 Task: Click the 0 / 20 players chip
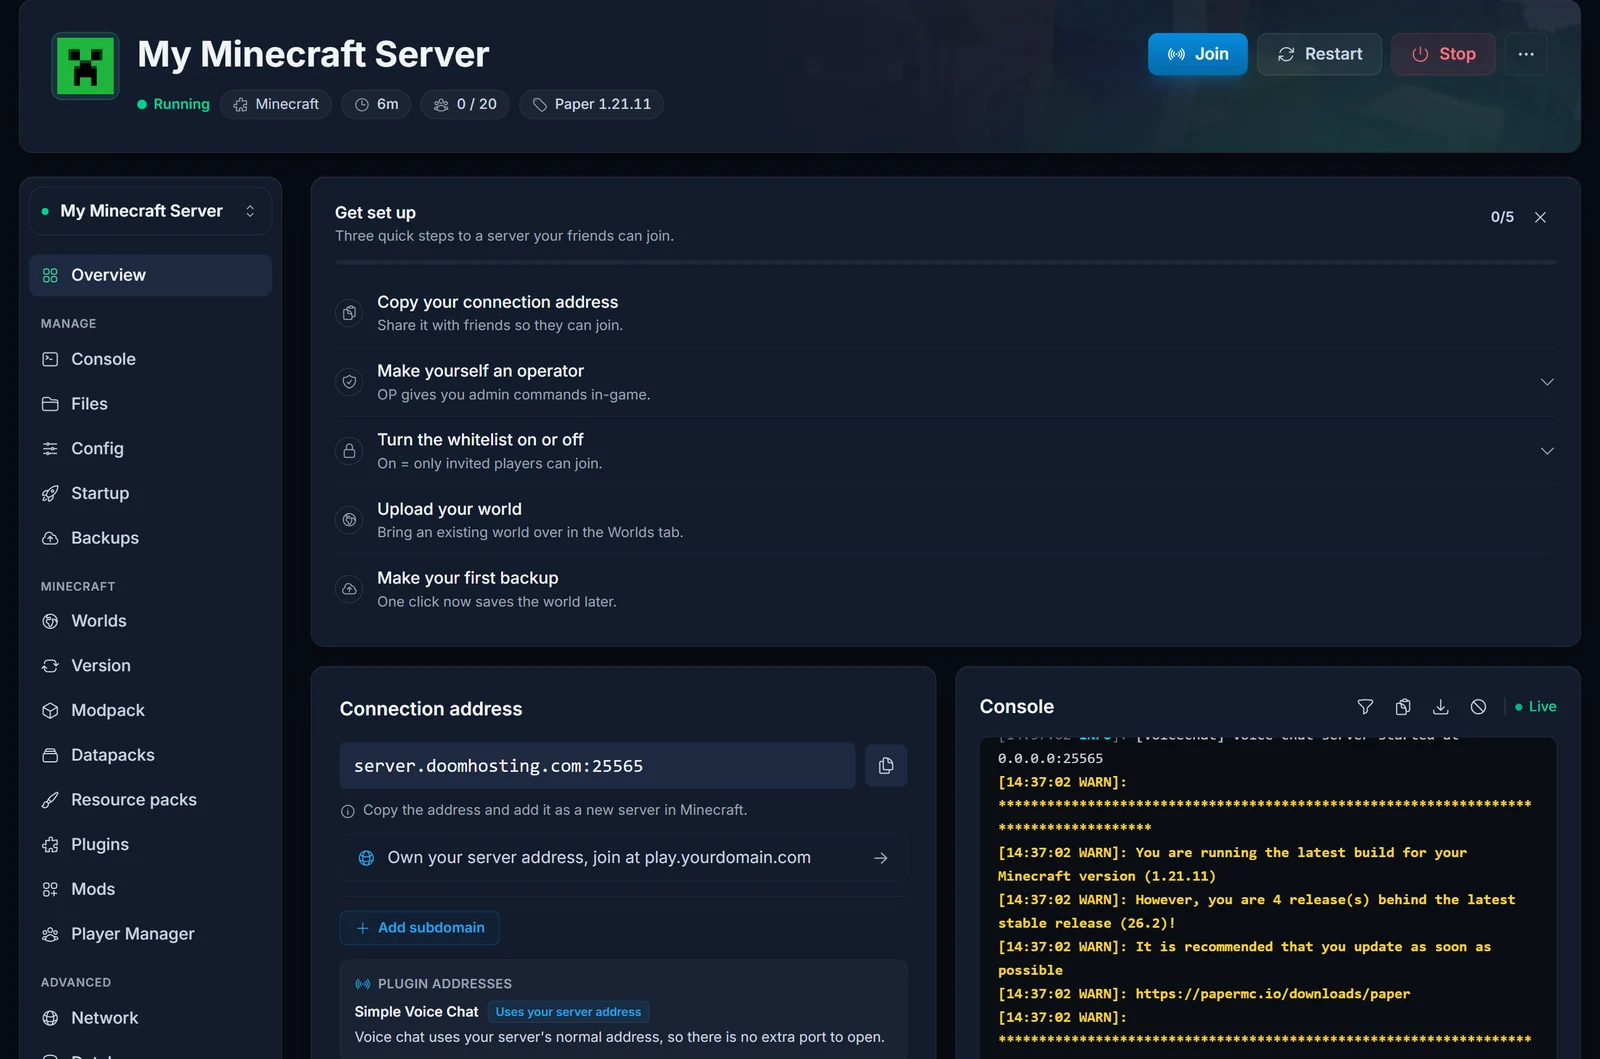click(x=465, y=104)
